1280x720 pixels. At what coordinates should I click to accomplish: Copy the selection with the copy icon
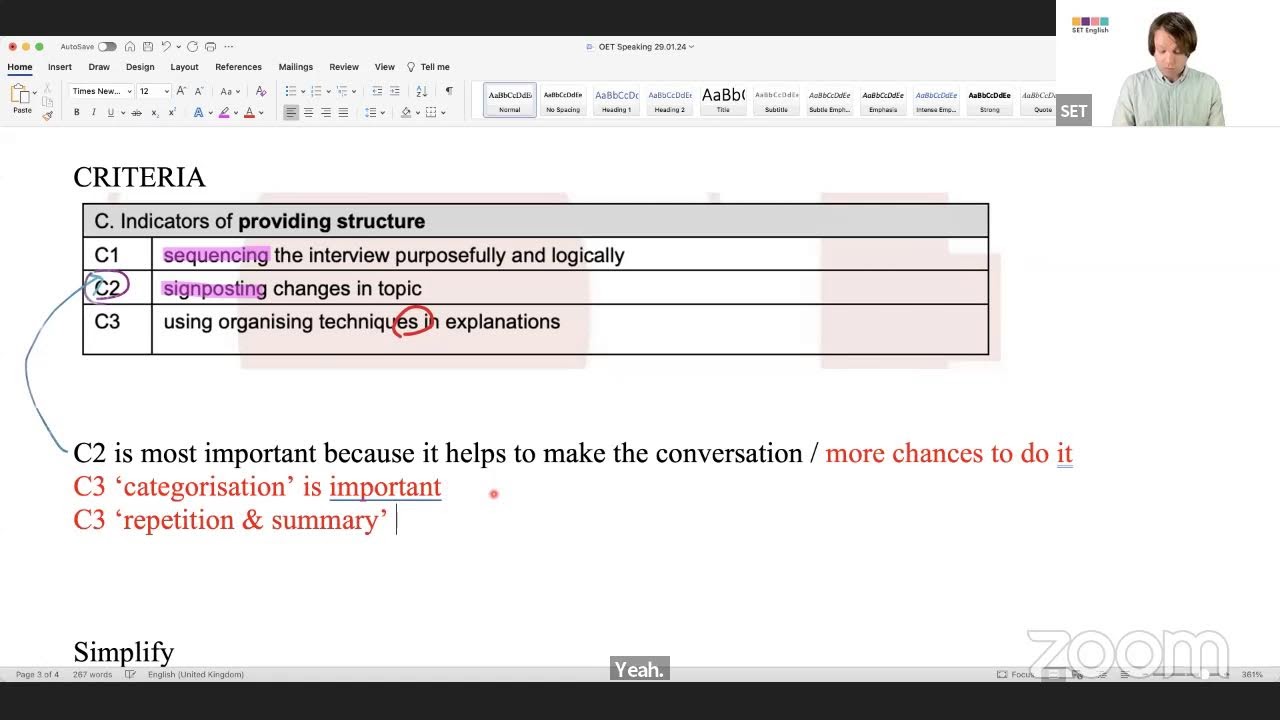coord(47,102)
